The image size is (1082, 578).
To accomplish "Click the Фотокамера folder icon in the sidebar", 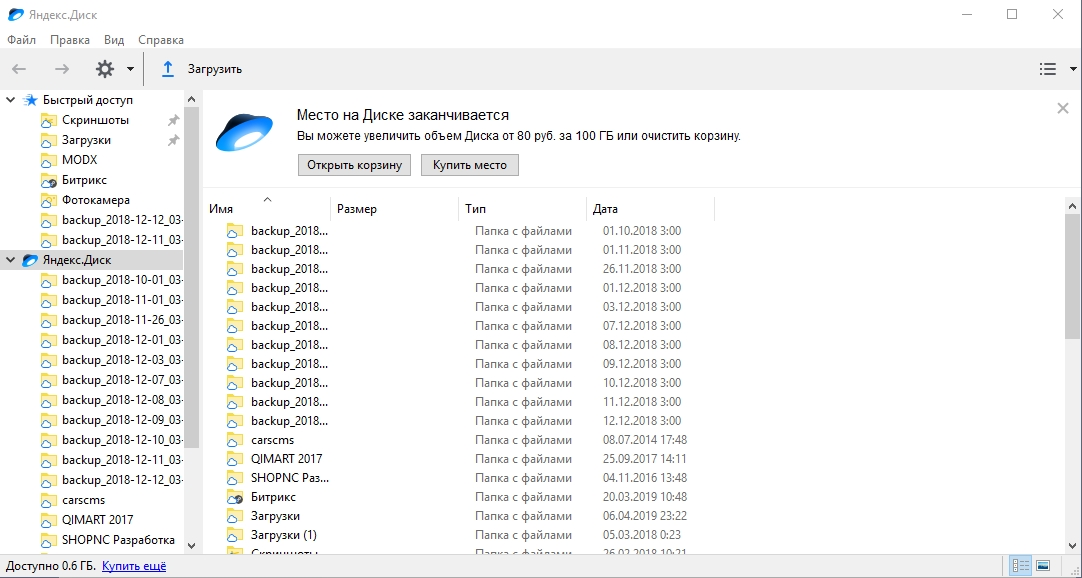I will (x=48, y=201).
